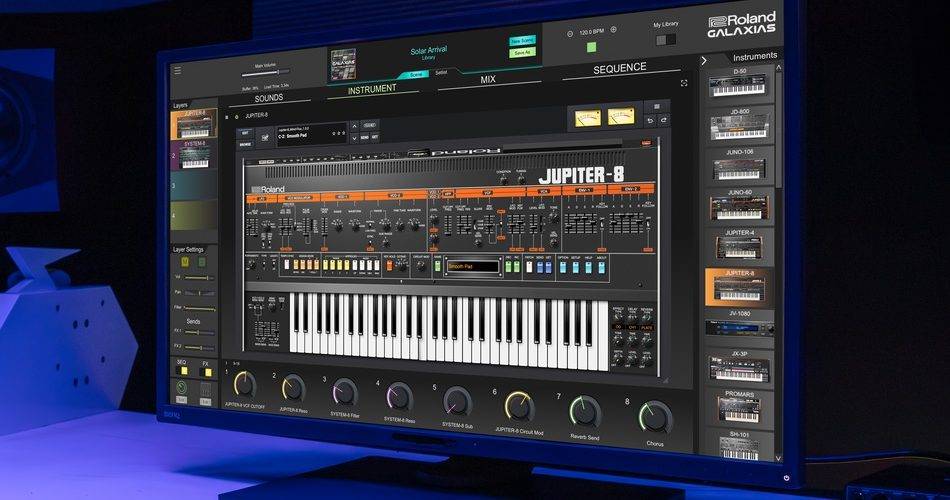Click the JUPITER-8 patch display Smooth Pad
950x500 pixels.
(473, 266)
